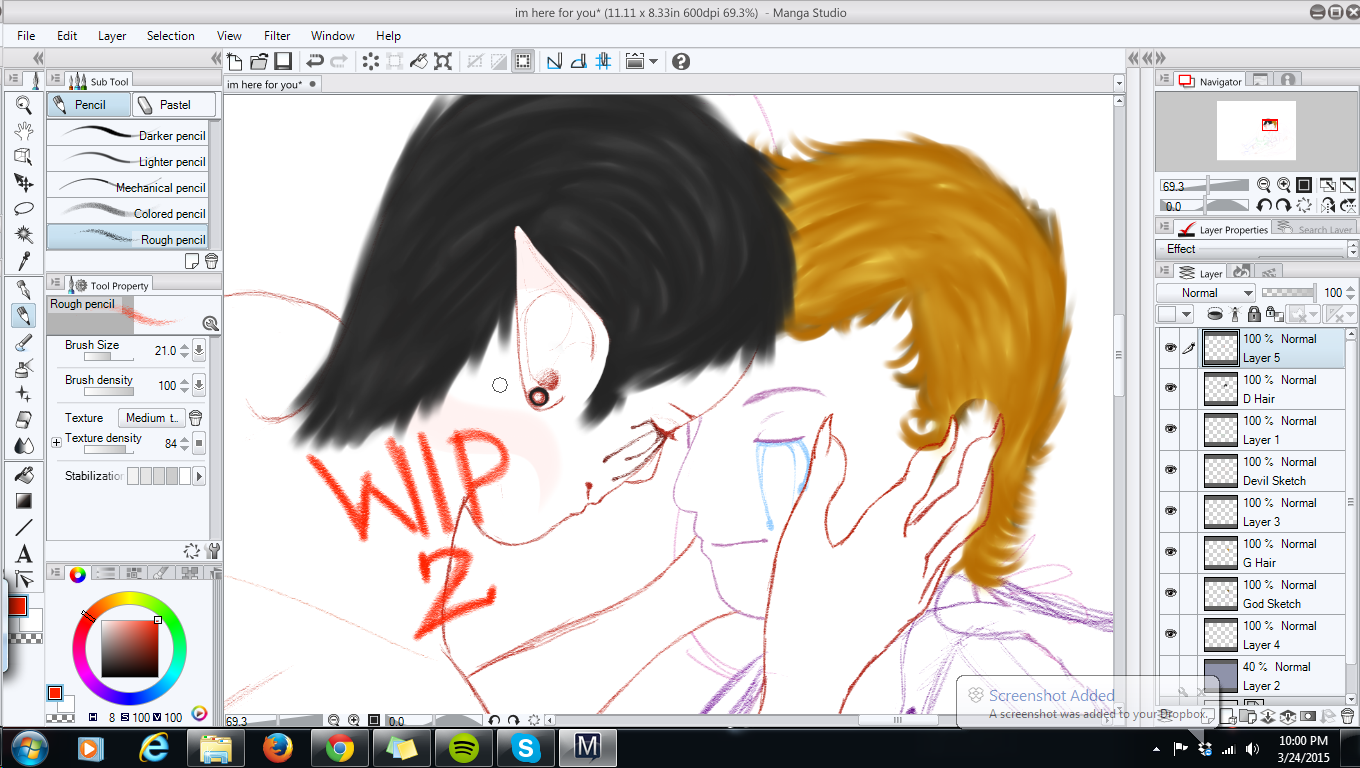
Task: Open the layer blending mode dropdown
Action: [x=1206, y=293]
